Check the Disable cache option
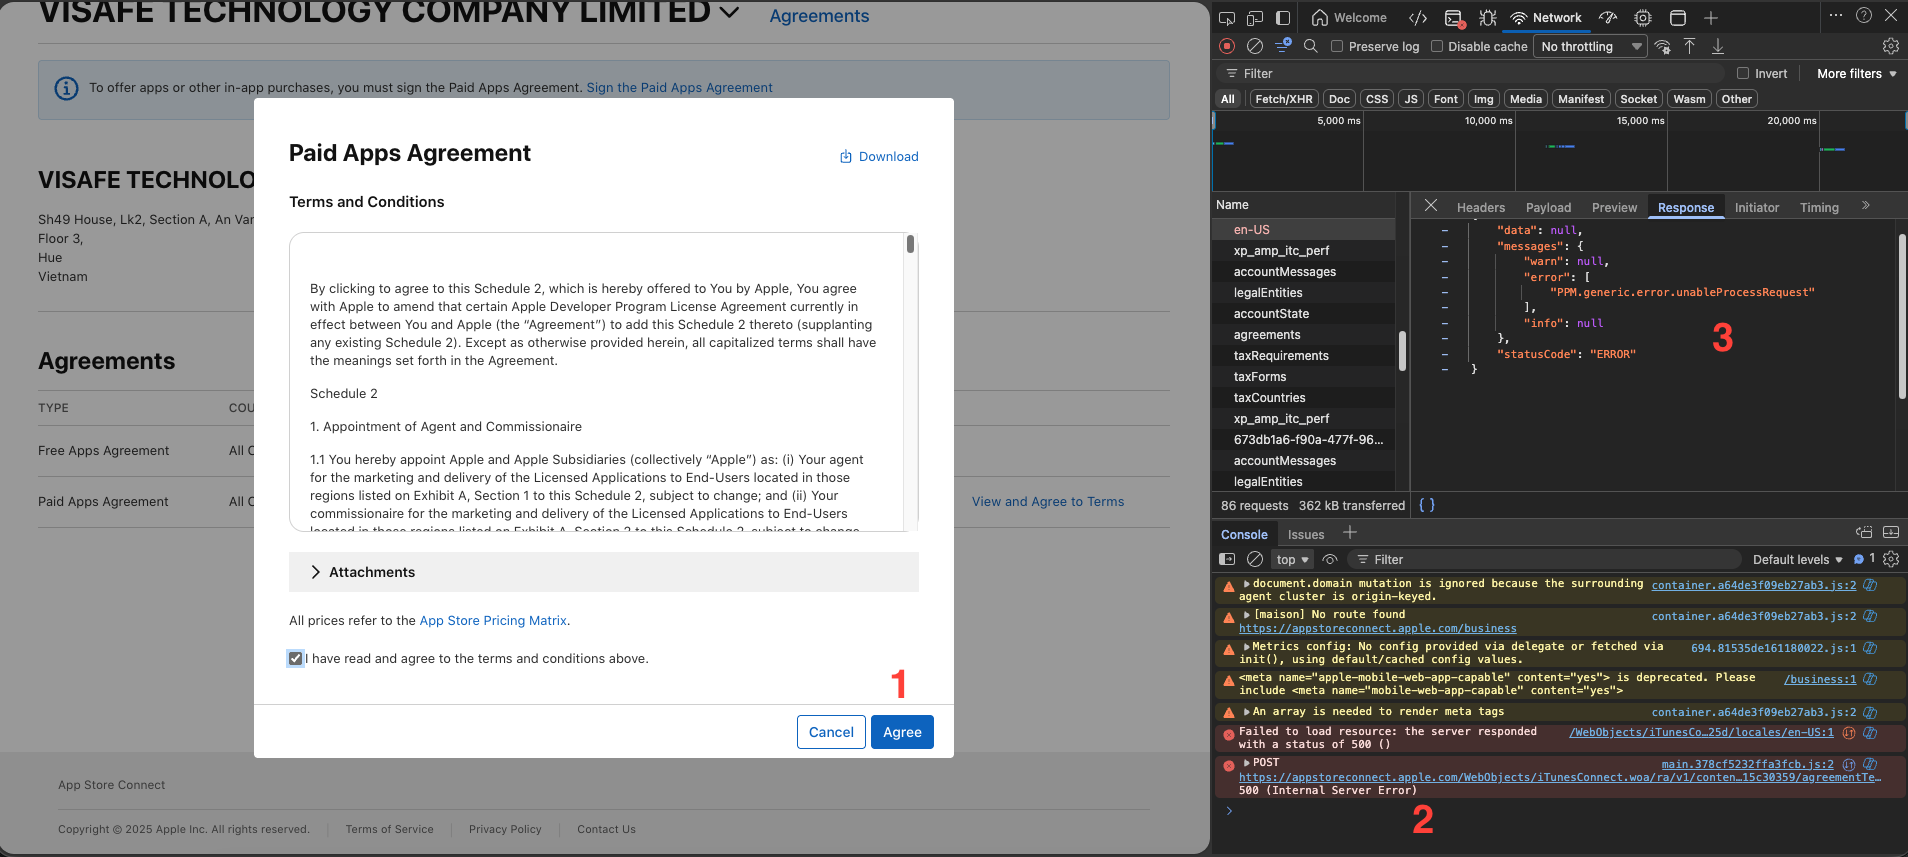 tap(1437, 46)
